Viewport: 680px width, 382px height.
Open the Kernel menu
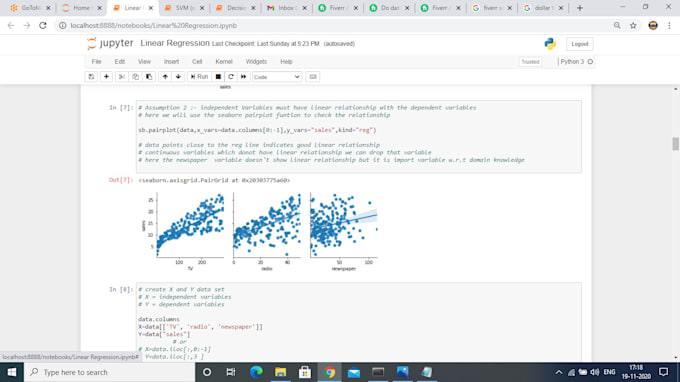click(x=224, y=62)
